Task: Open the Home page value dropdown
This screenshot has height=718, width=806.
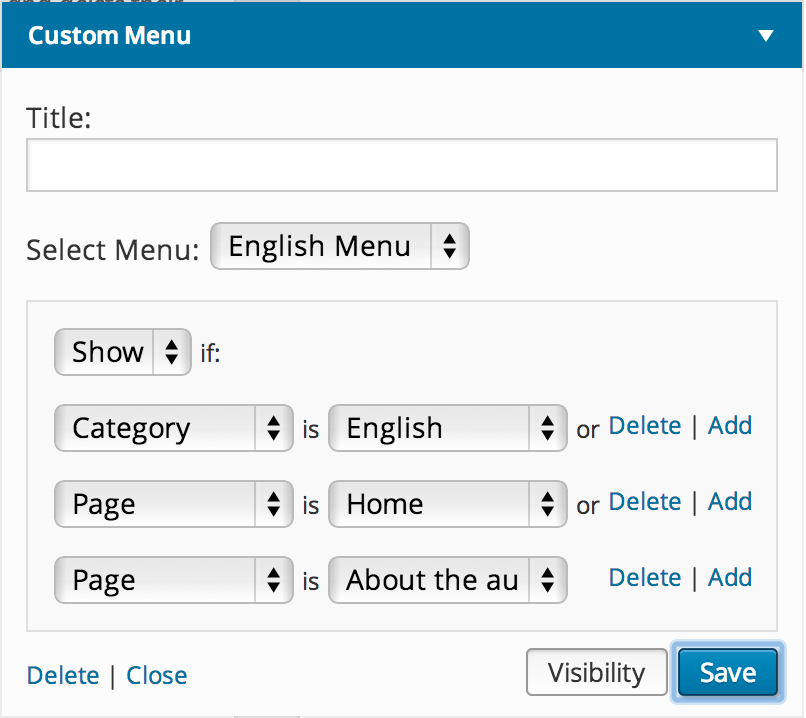Action: (x=447, y=504)
